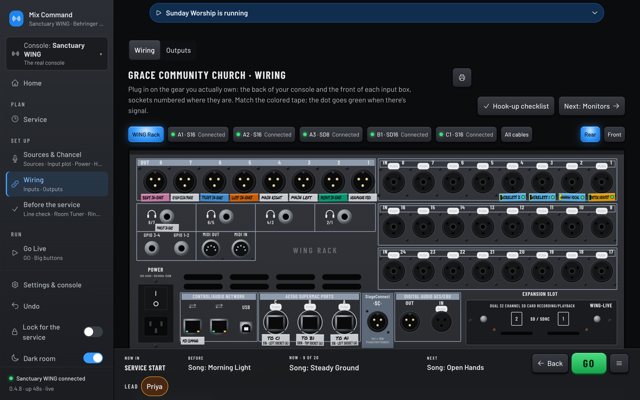Viewport: 640px width, 400px height.
Task: Open the Hook-up checklist
Action: (516, 106)
